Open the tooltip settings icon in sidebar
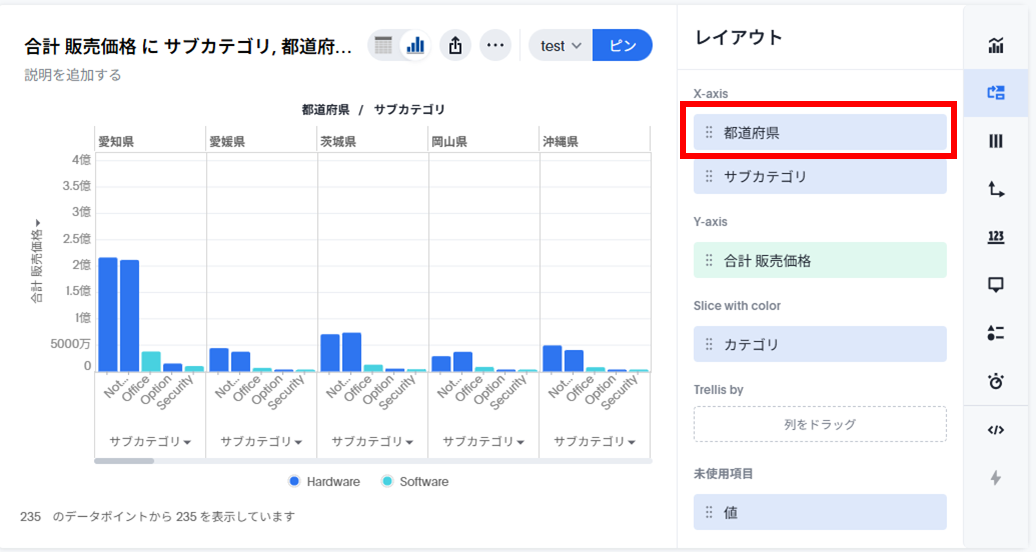1036x552 pixels. click(x=995, y=285)
